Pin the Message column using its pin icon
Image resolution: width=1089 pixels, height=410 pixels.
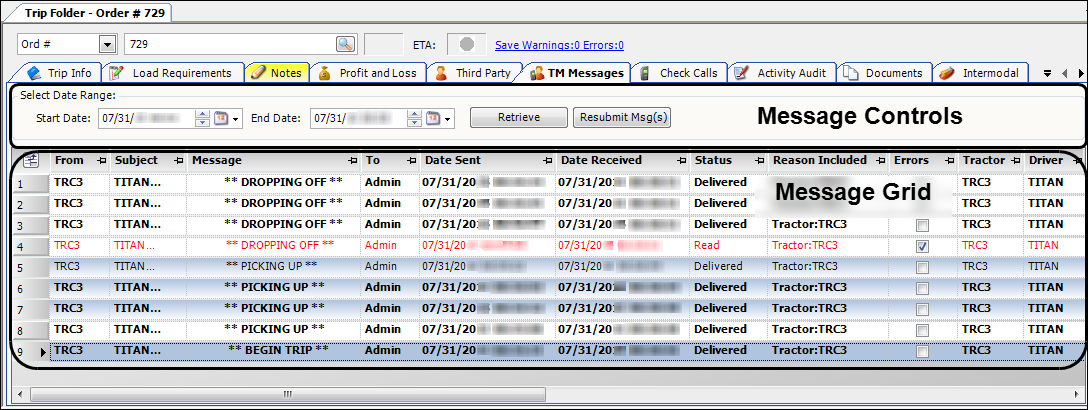[353, 161]
